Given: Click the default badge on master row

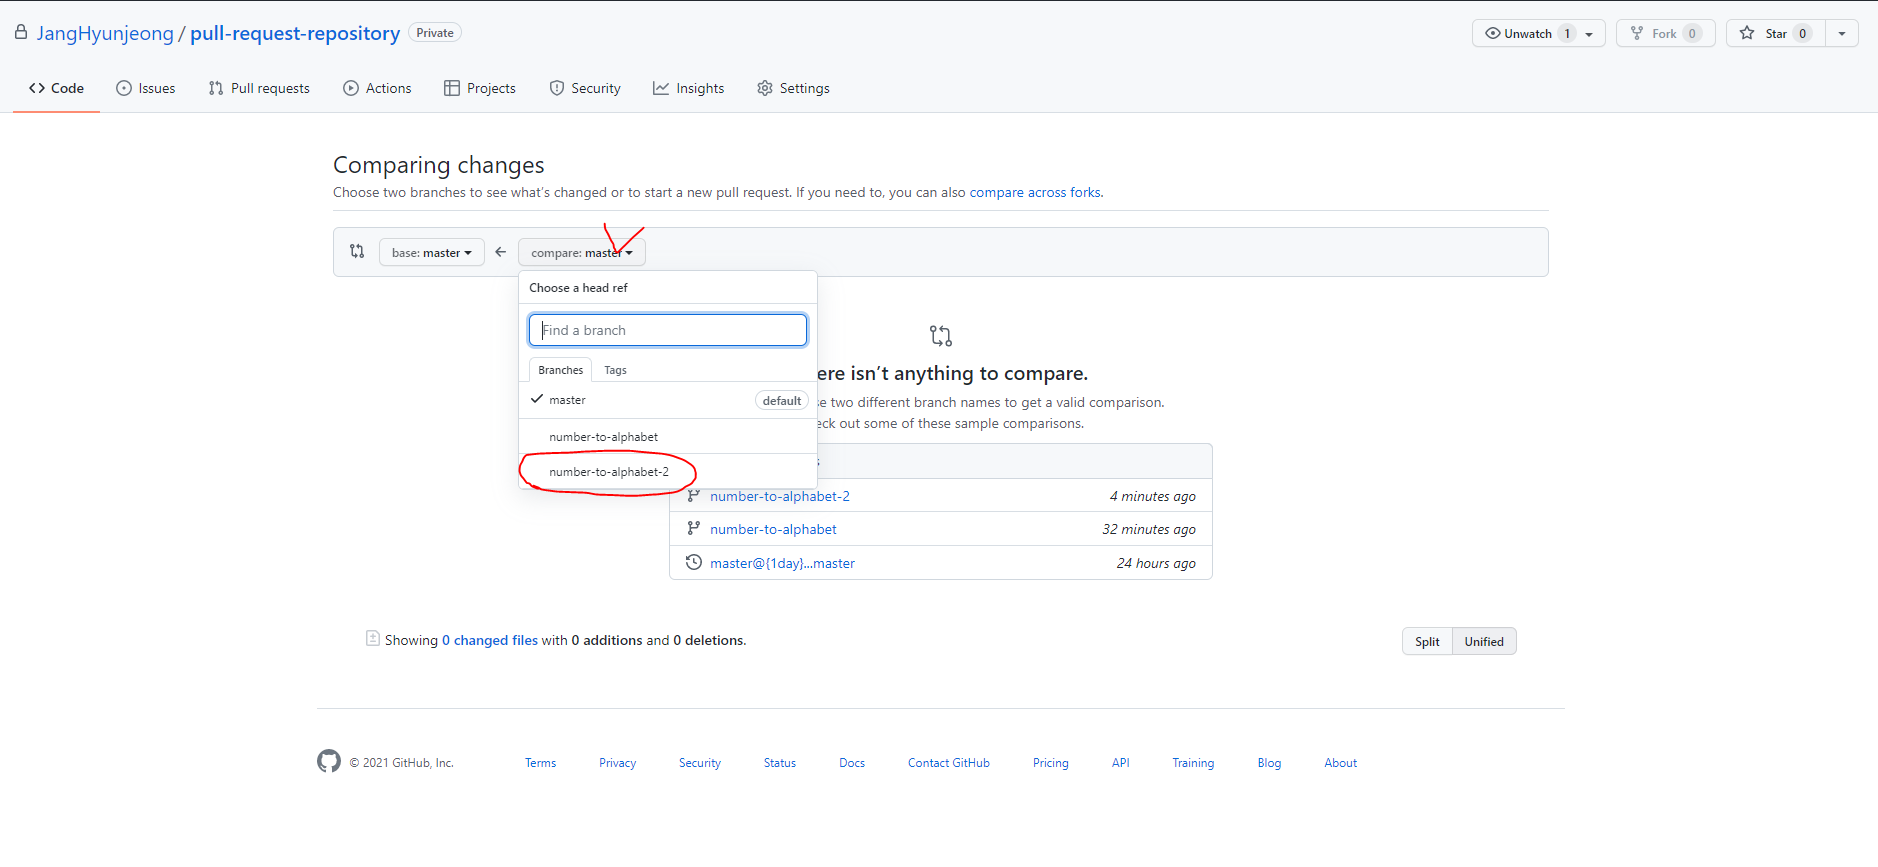Looking at the screenshot, I should pos(782,401).
